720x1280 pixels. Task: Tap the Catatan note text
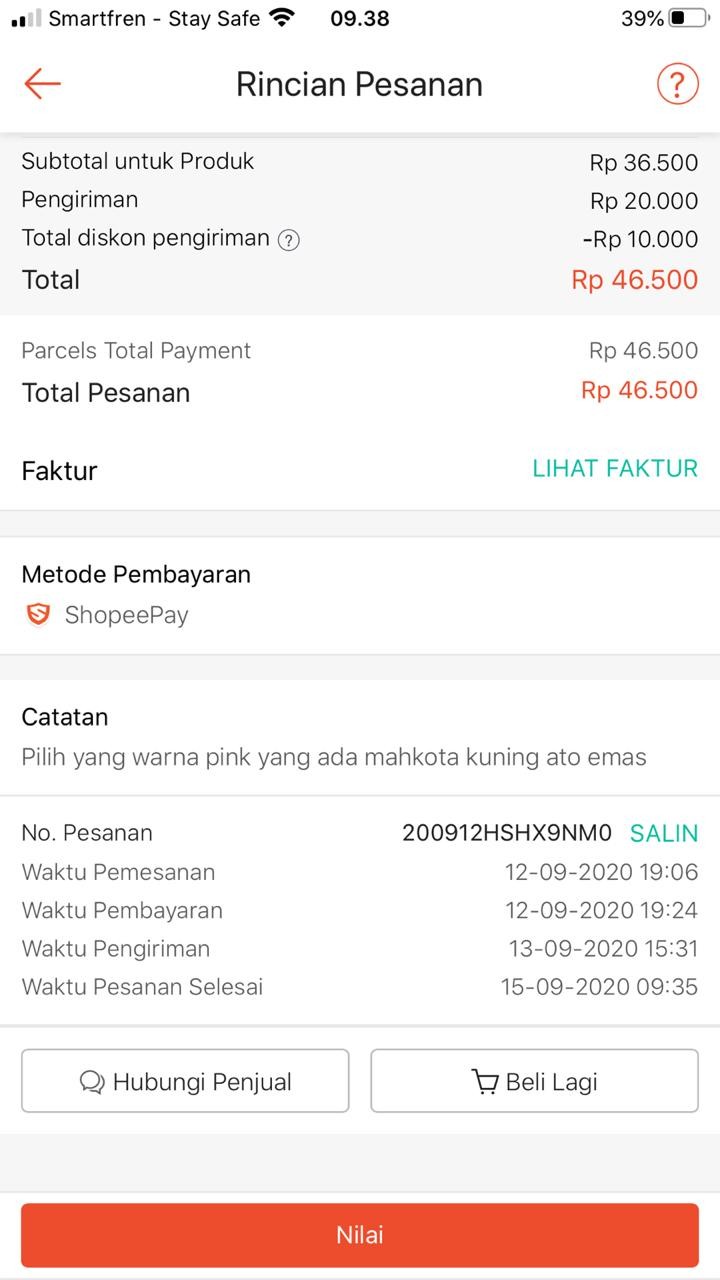(334, 757)
